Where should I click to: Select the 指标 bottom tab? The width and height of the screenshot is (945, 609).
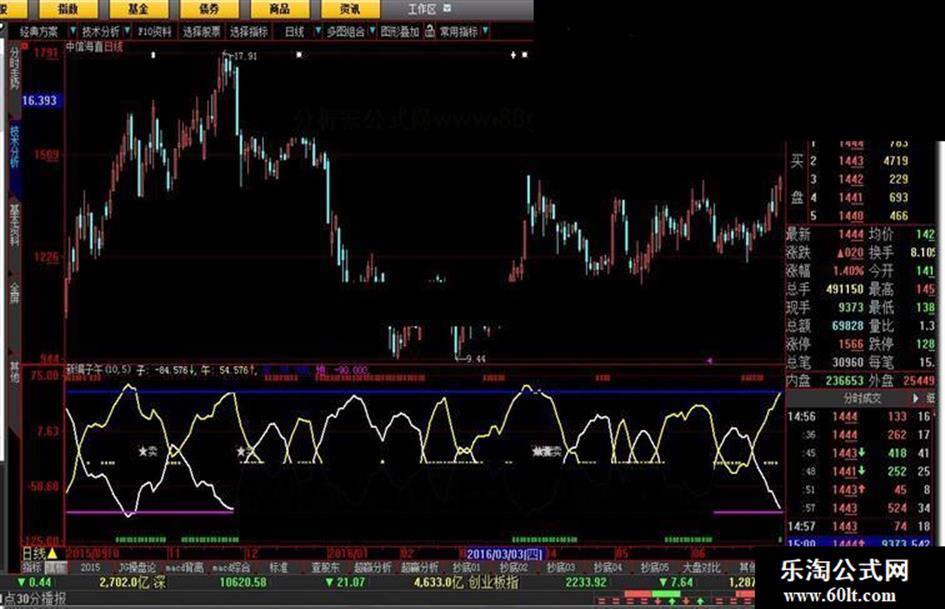(31, 567)
